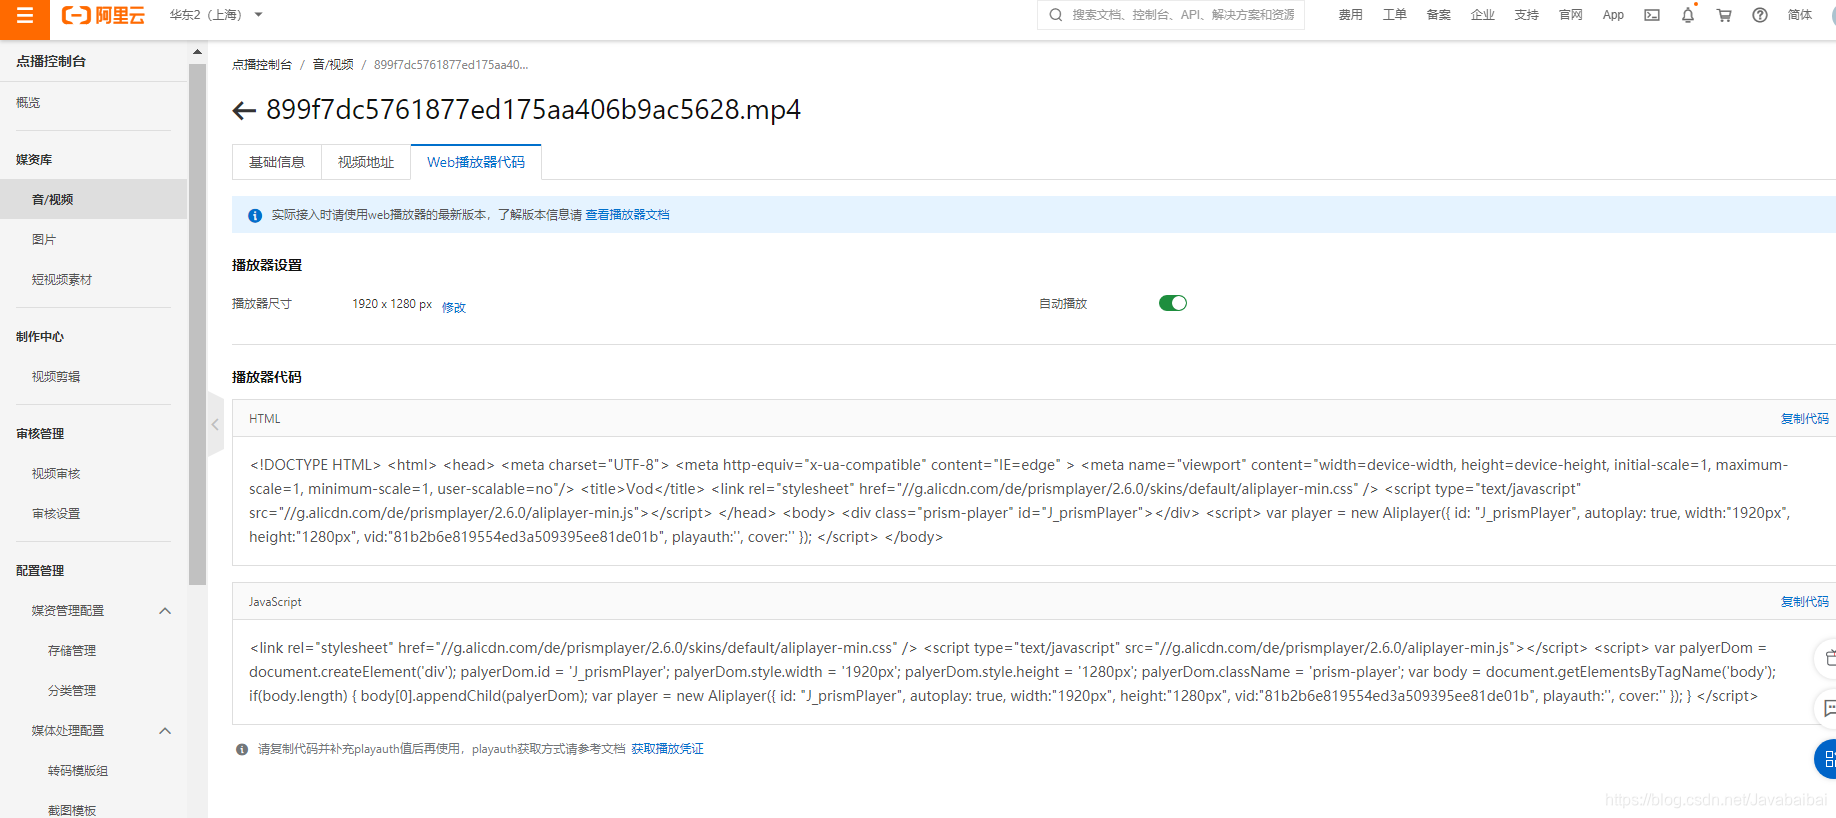Copy the JavaScript code with 复制代码
The height and width of the screenshot is (818, 1836).
tap(1805, 602)
